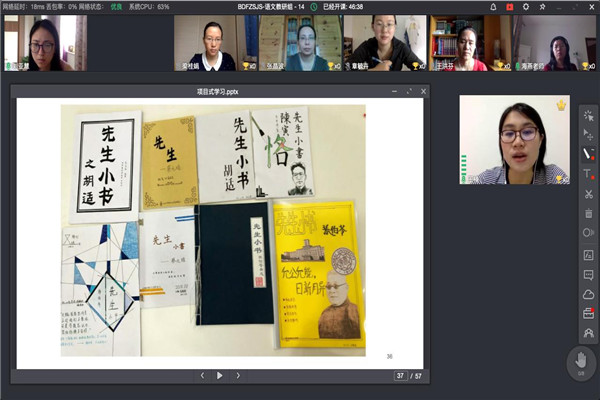Close the classroom window
Viewport: 600px width, 400px height.
(x=592, y=7)
